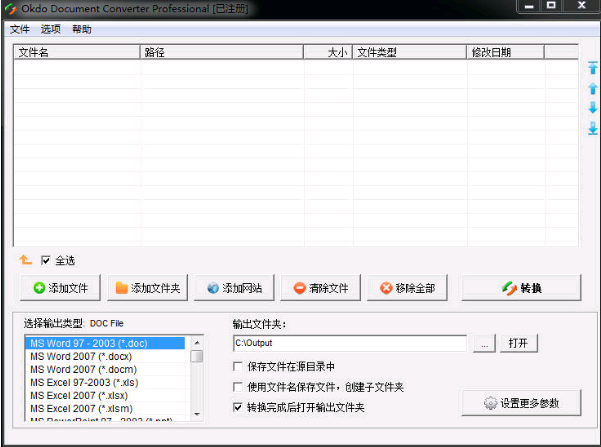Click the format list scroll-down arrow
Viewport: 601px width, 447px height.
click(x=197, y=414)
